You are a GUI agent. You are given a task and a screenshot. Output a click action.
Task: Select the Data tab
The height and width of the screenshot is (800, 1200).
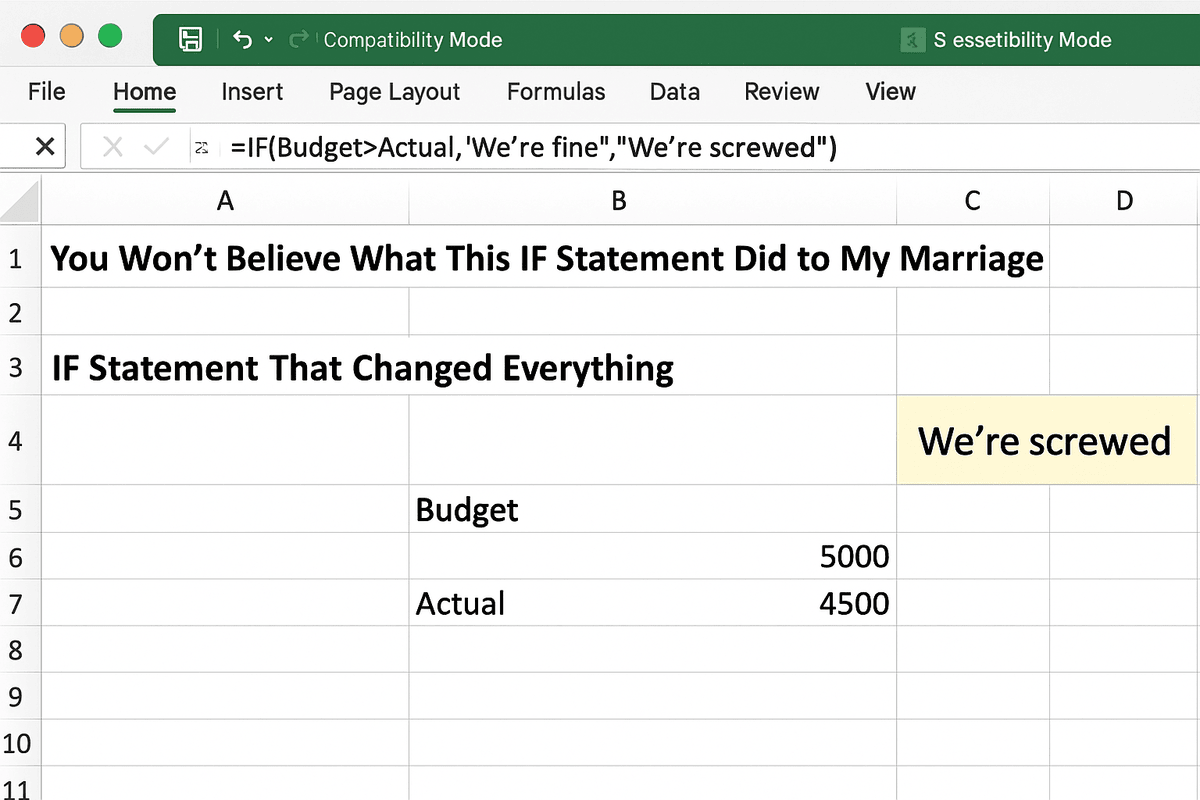coord(674,92)
